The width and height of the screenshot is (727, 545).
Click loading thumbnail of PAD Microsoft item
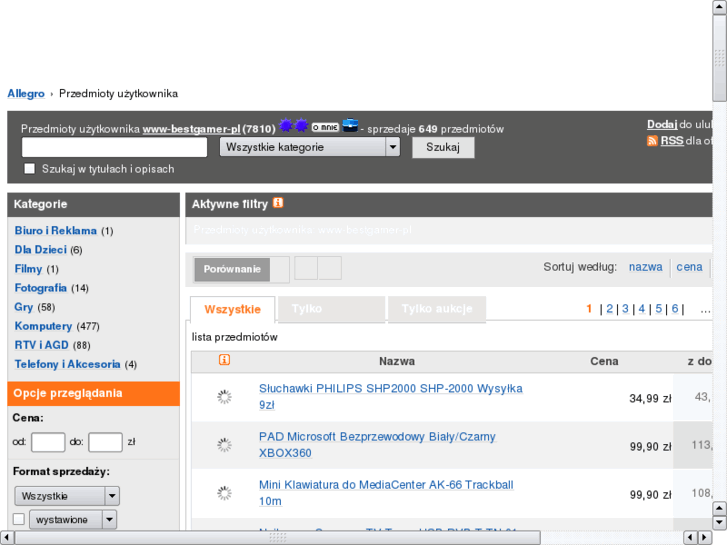click(x=224, y=445)
